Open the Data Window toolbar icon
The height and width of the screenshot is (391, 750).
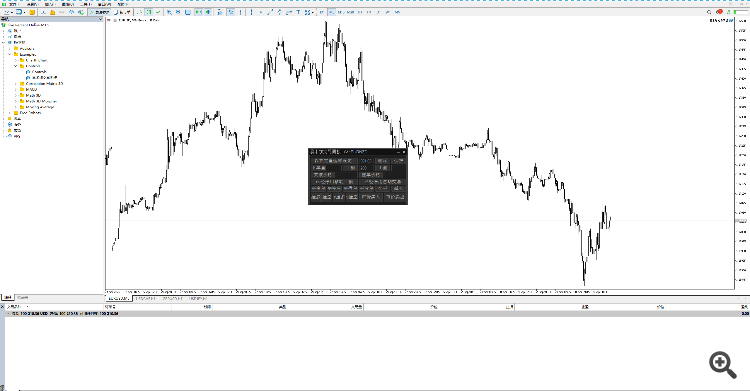coord(44,12)
